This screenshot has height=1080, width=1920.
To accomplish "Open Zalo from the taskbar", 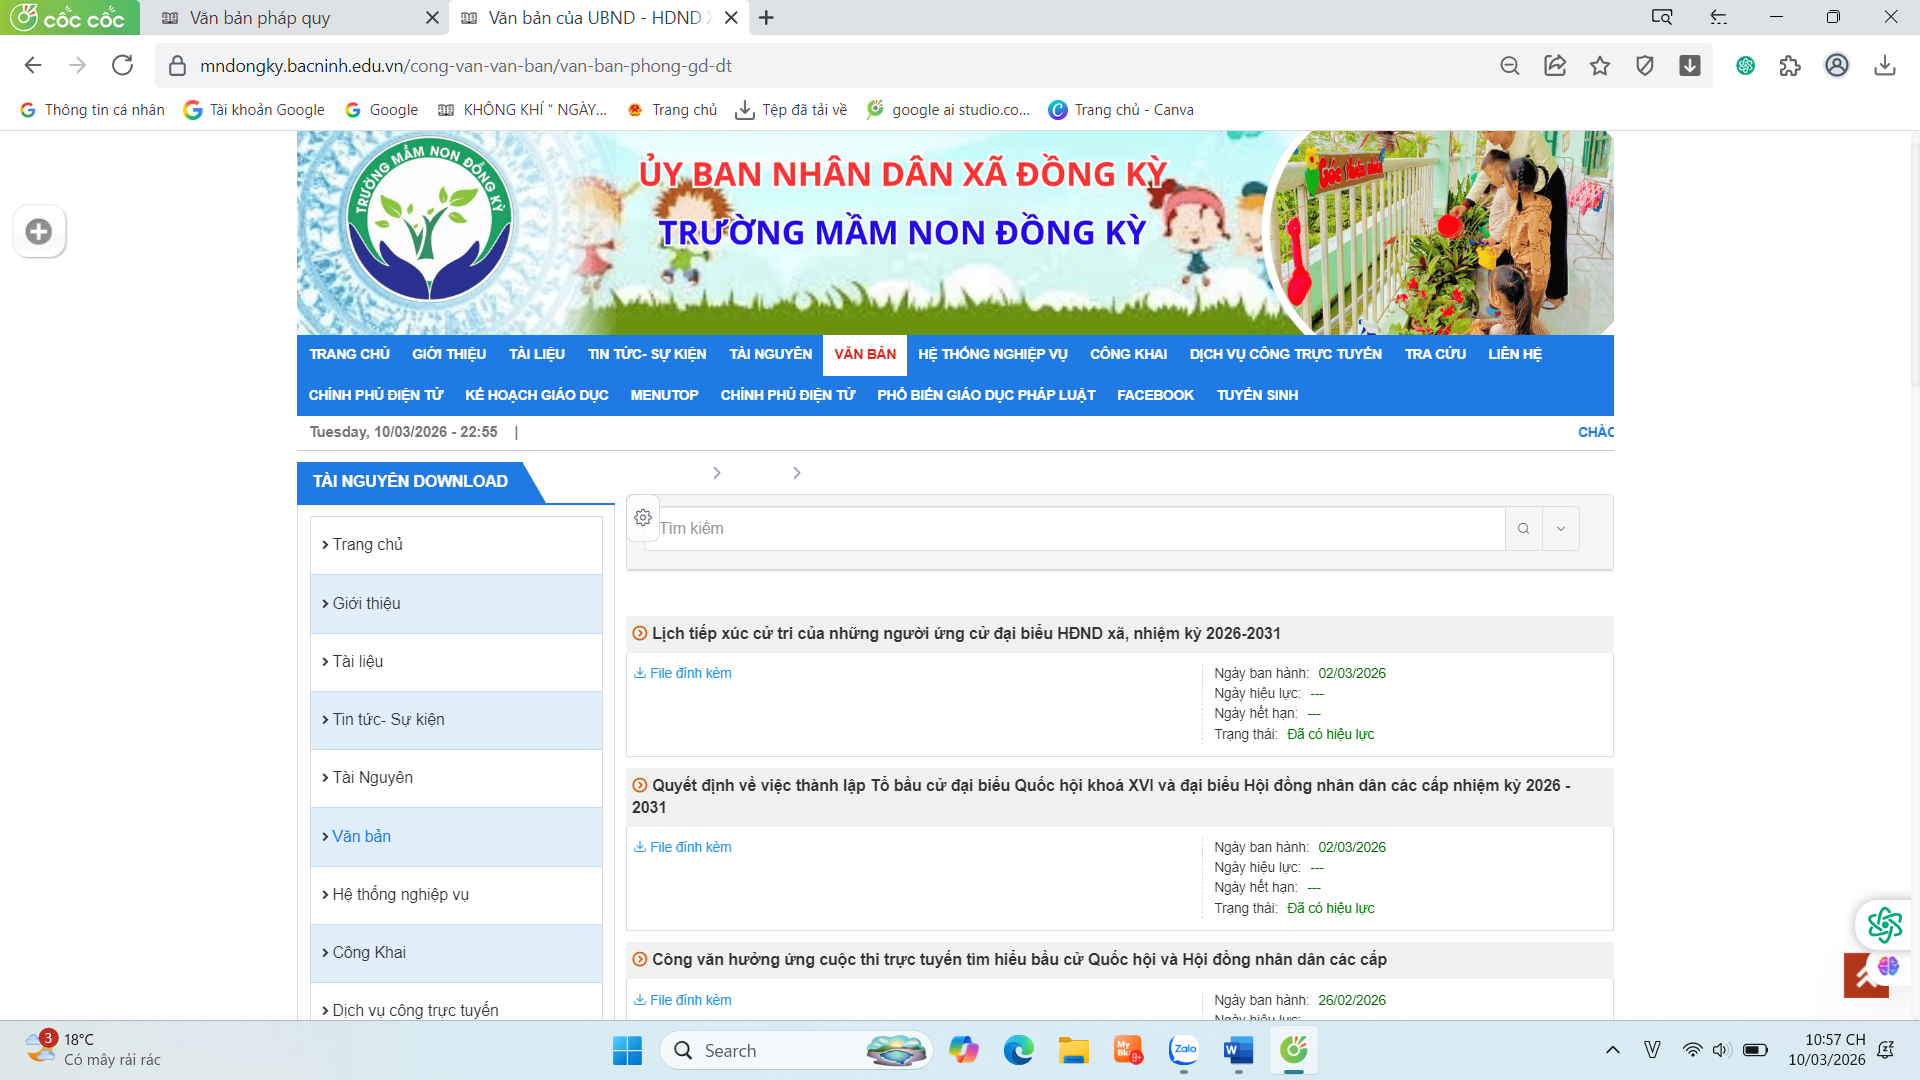I will click(x=1184, y=1050).
